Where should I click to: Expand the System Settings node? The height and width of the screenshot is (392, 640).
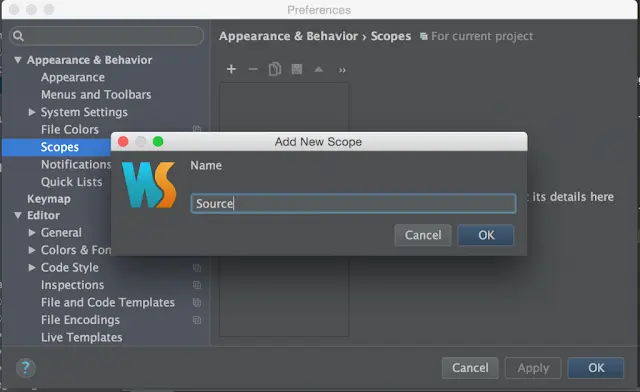click(x=32, y=112)
